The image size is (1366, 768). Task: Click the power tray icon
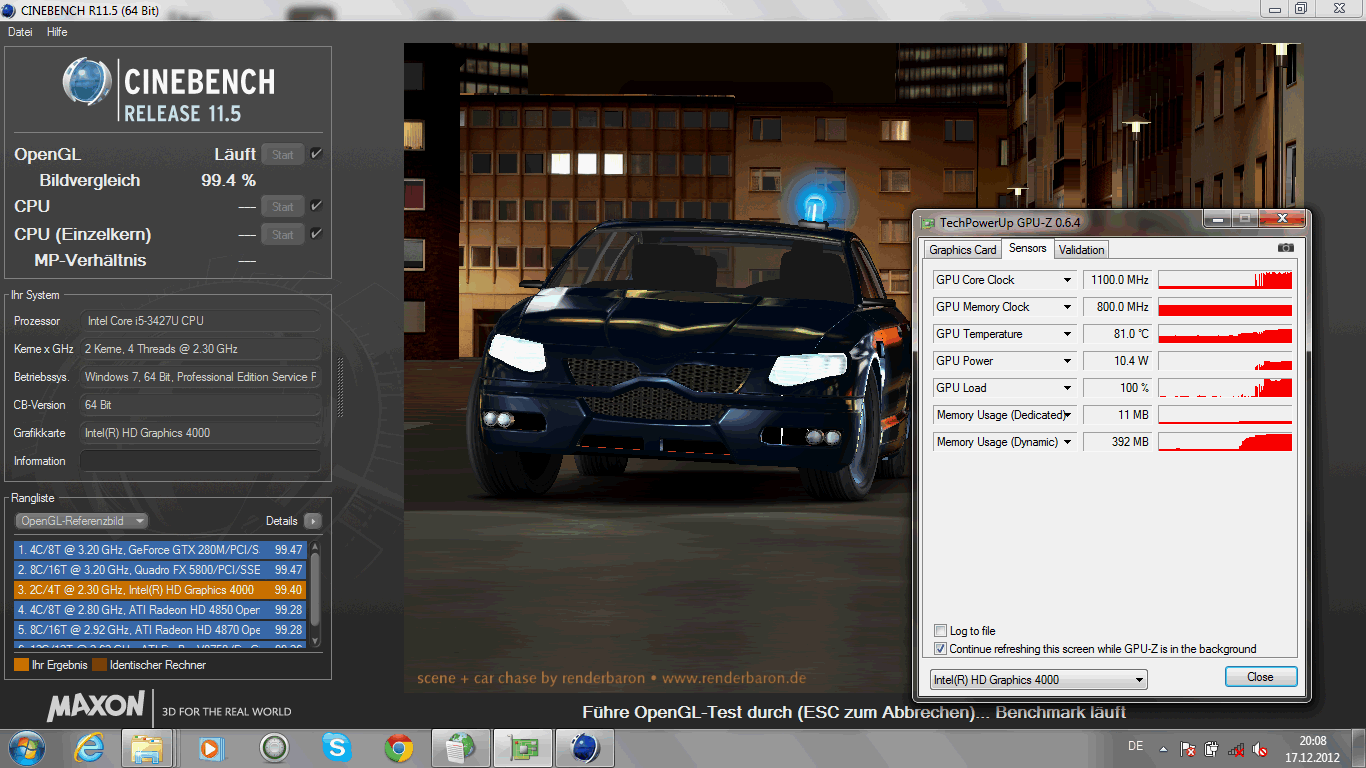click(x=1212, y=748)
